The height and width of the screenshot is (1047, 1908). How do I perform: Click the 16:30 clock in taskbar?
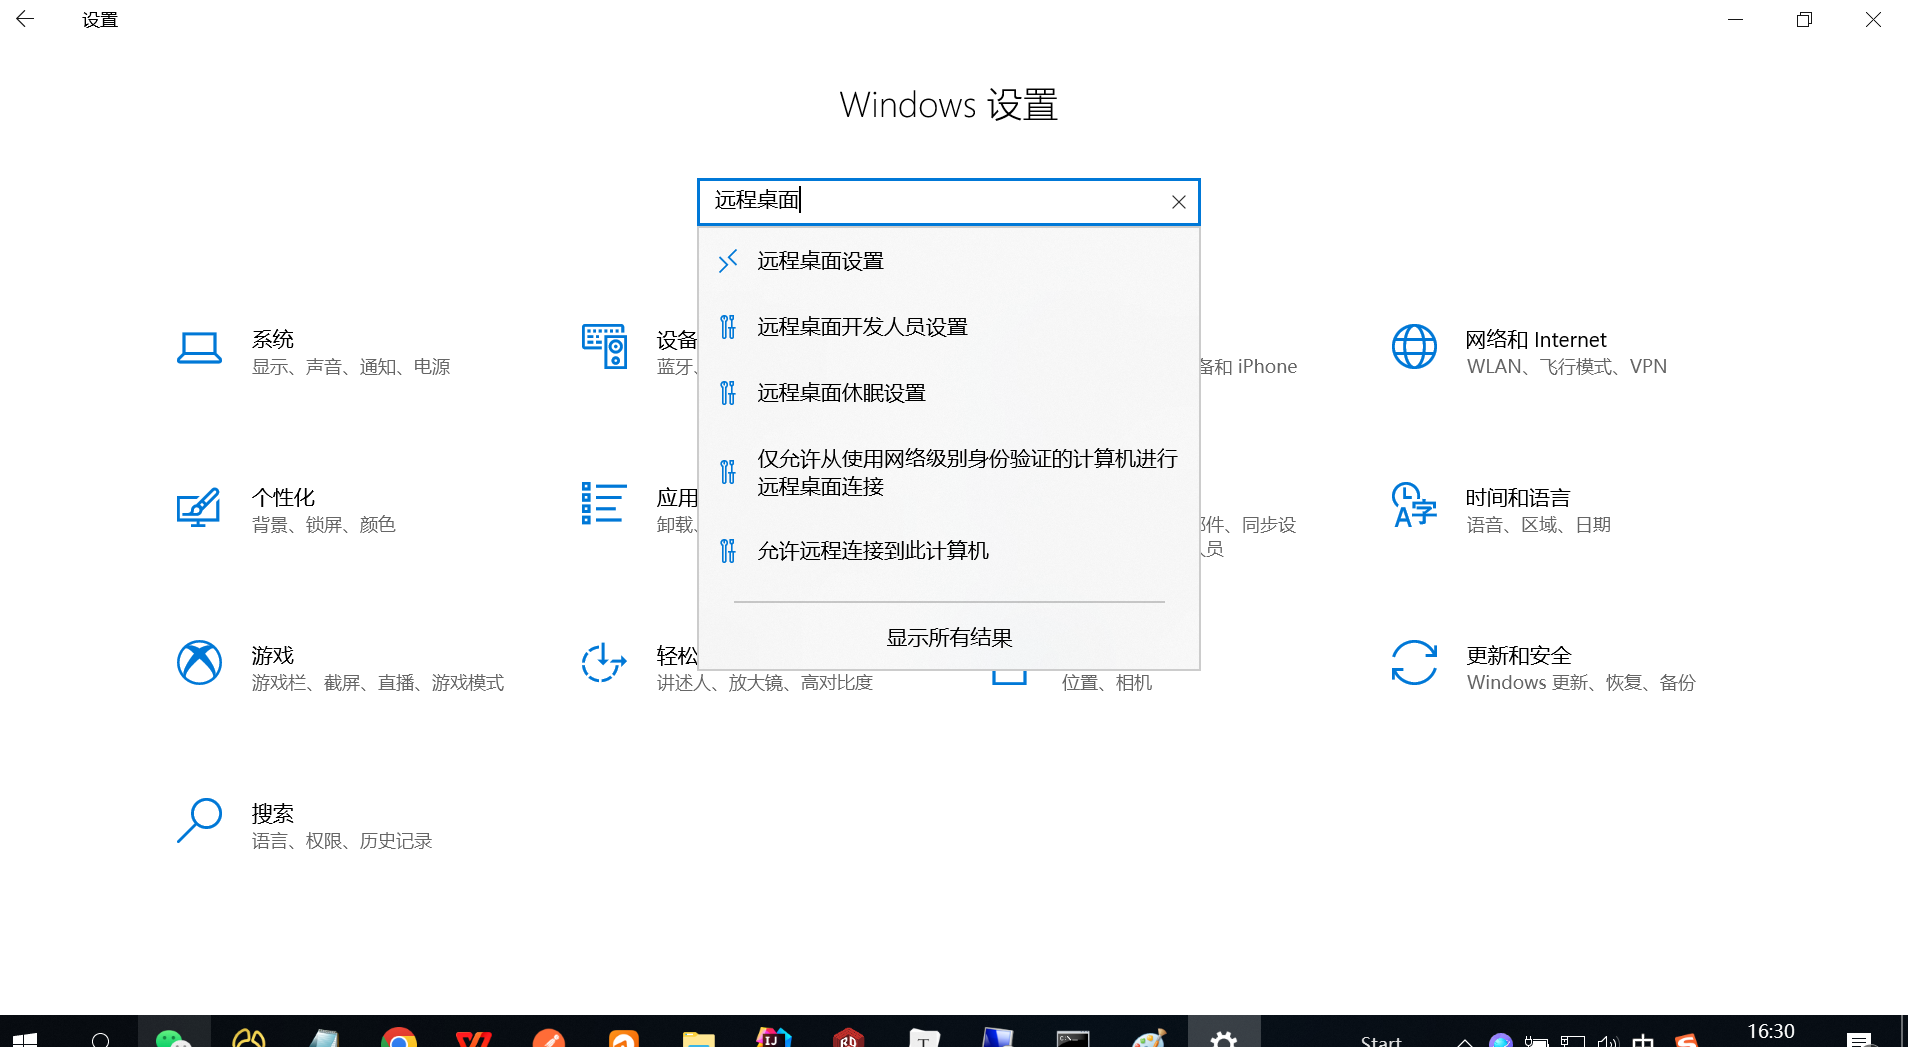(x=1771, y=1032)
